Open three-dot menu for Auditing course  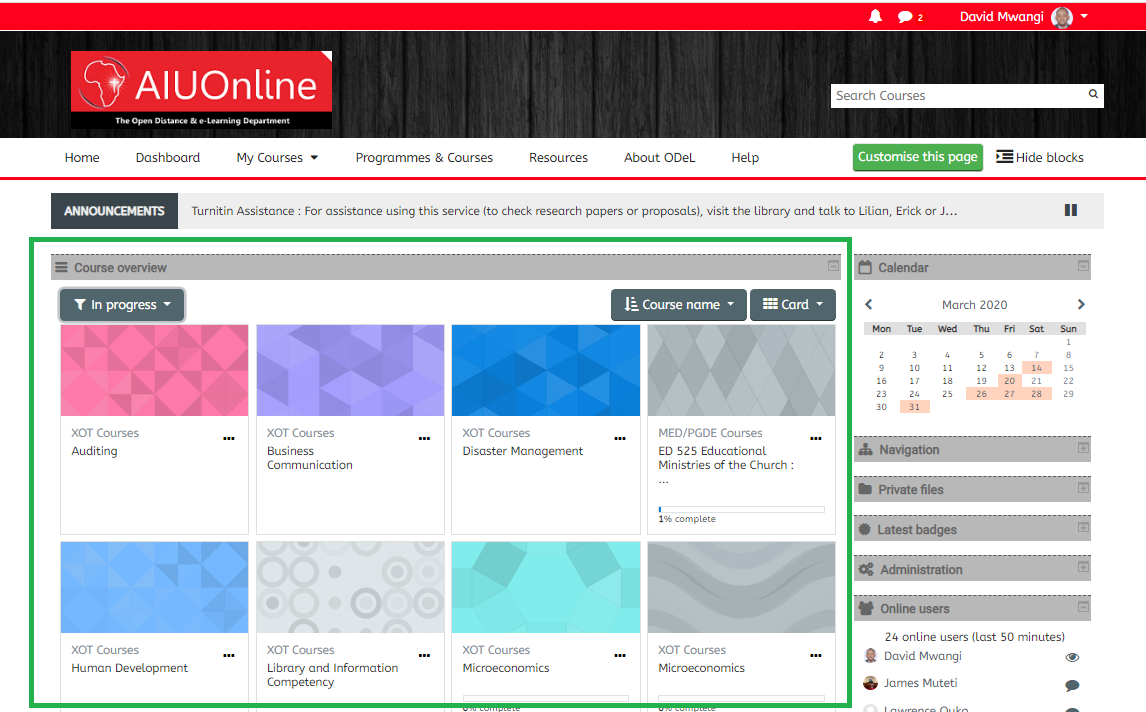click(229, 438)
